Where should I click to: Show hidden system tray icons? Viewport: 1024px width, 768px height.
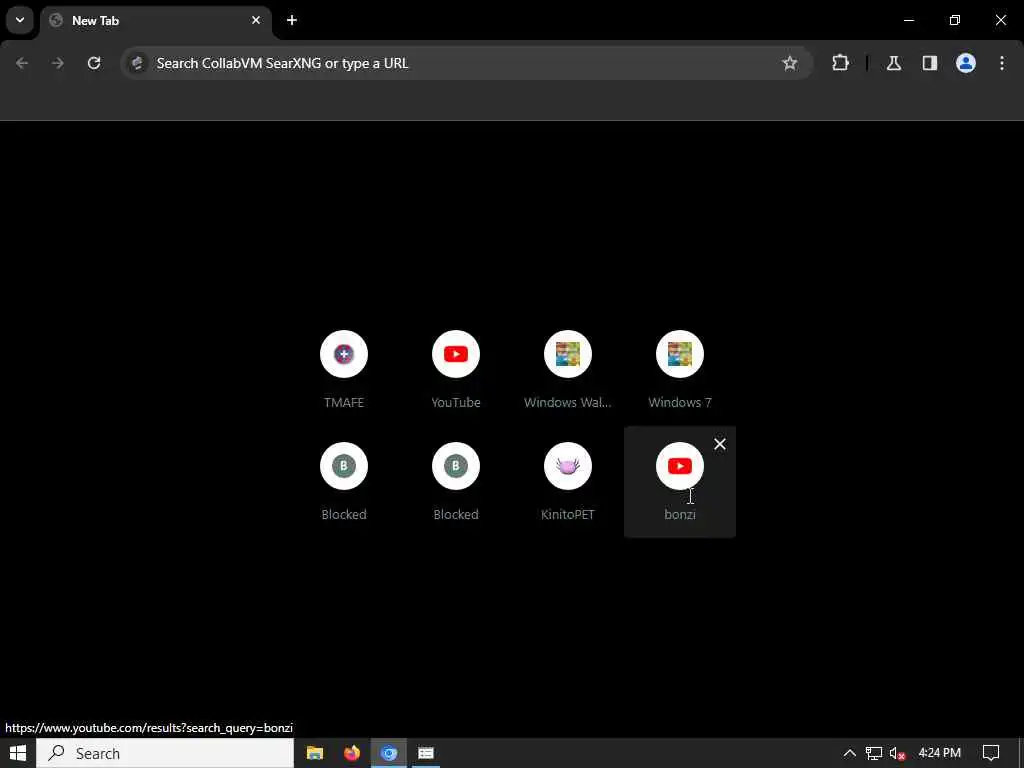849,753
